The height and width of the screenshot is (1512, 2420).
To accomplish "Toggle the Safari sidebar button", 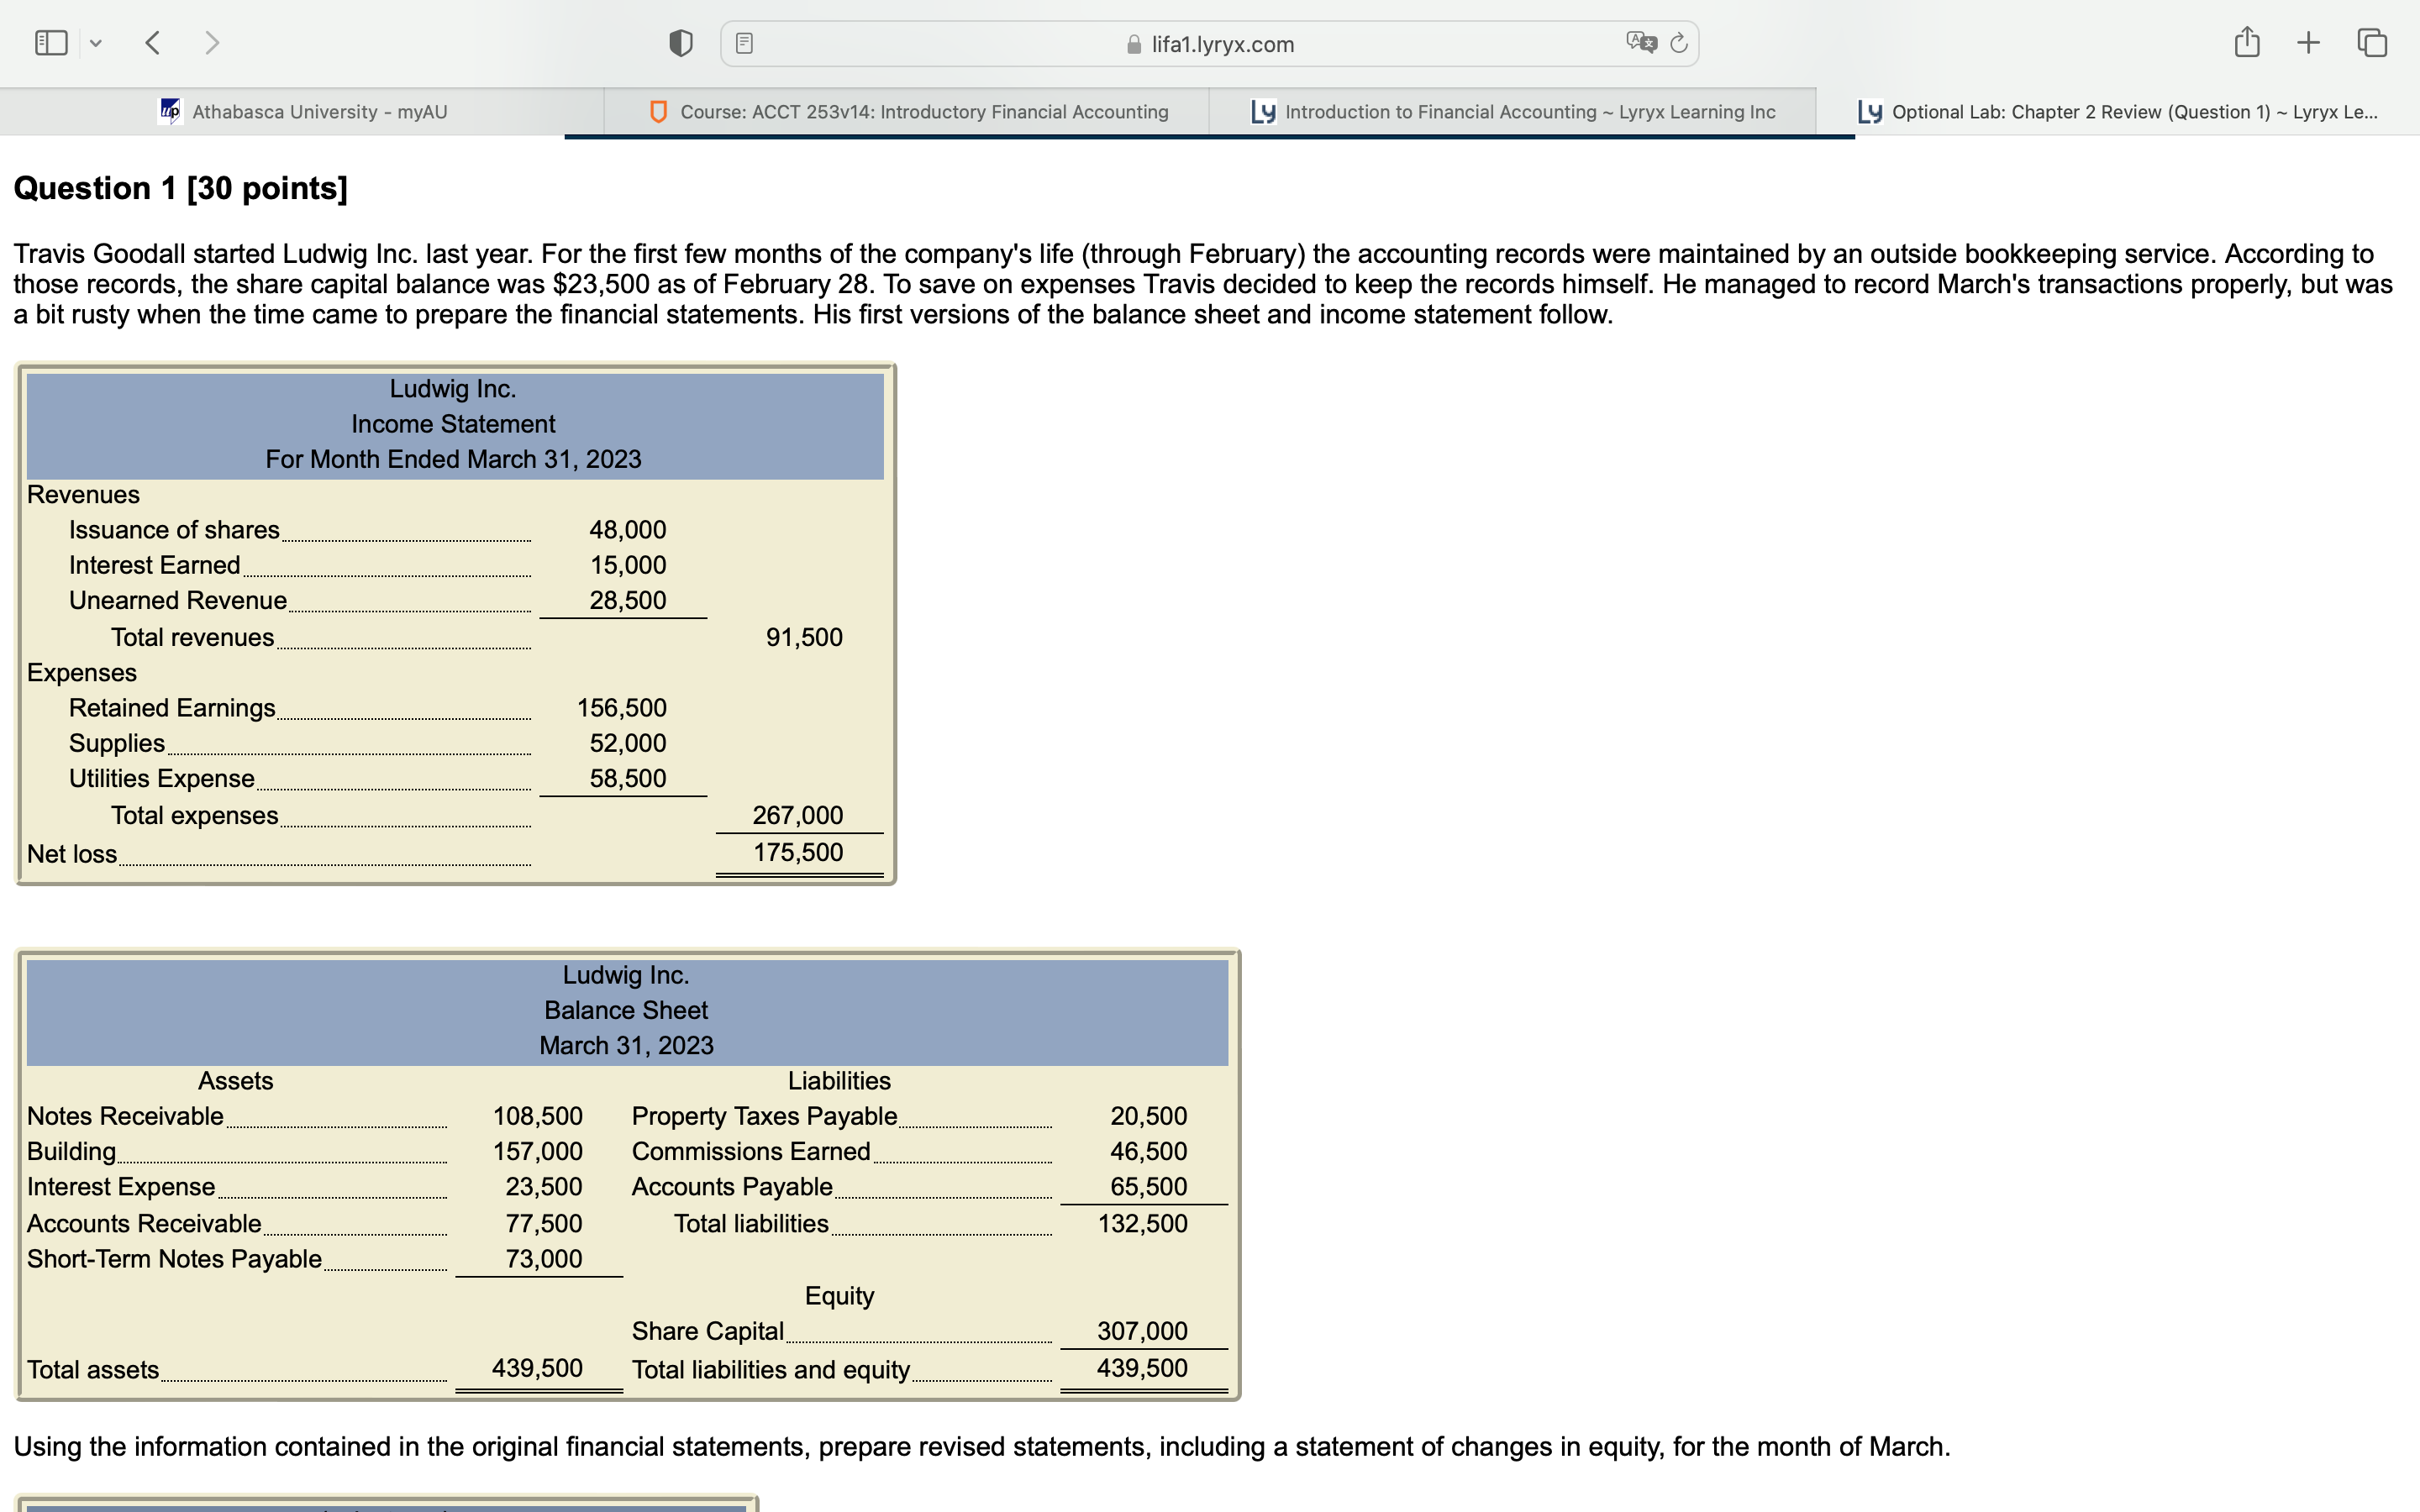I will [50, 43].
